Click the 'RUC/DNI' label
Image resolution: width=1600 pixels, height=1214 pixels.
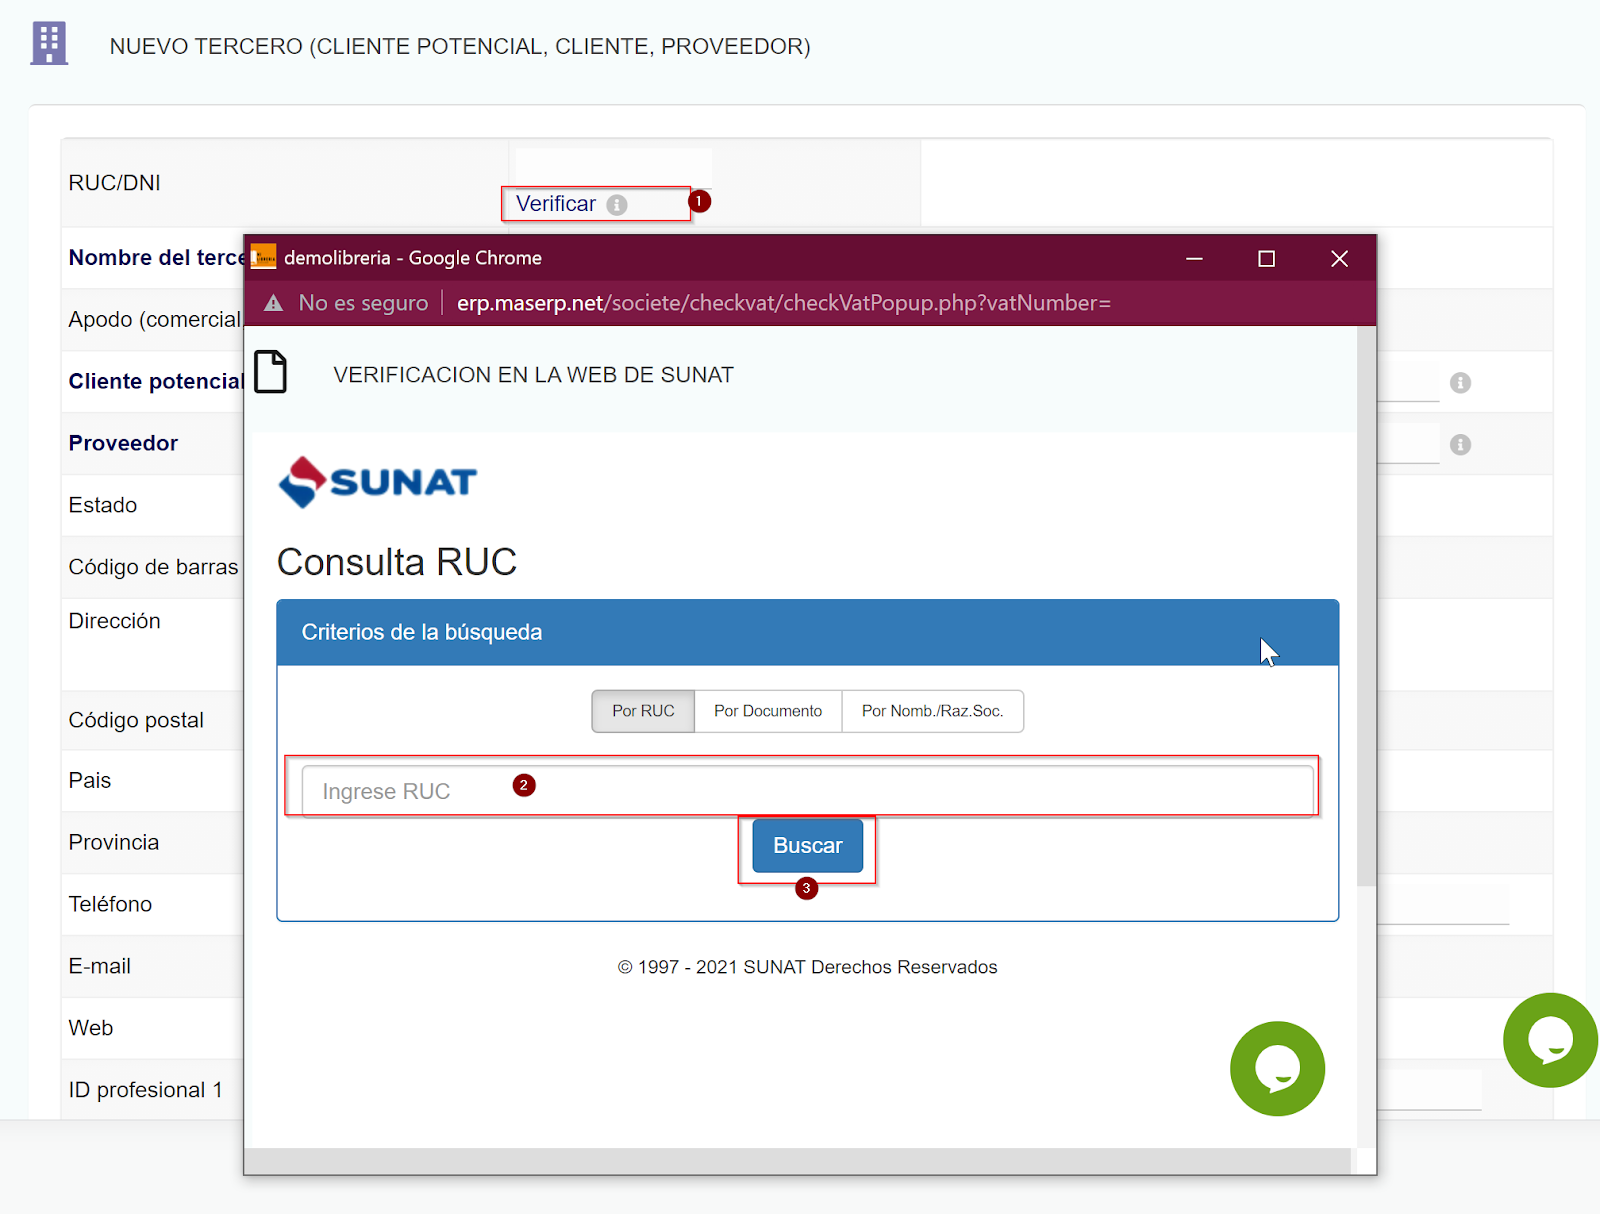(115, 183)
